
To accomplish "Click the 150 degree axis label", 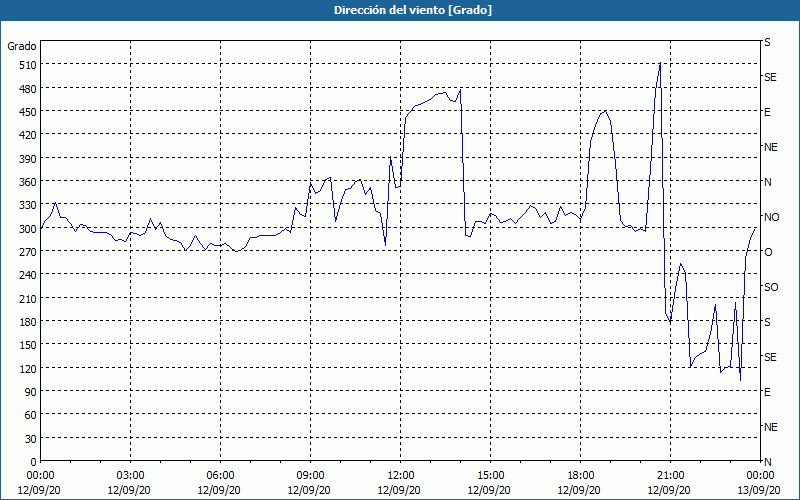I will 28,345.
